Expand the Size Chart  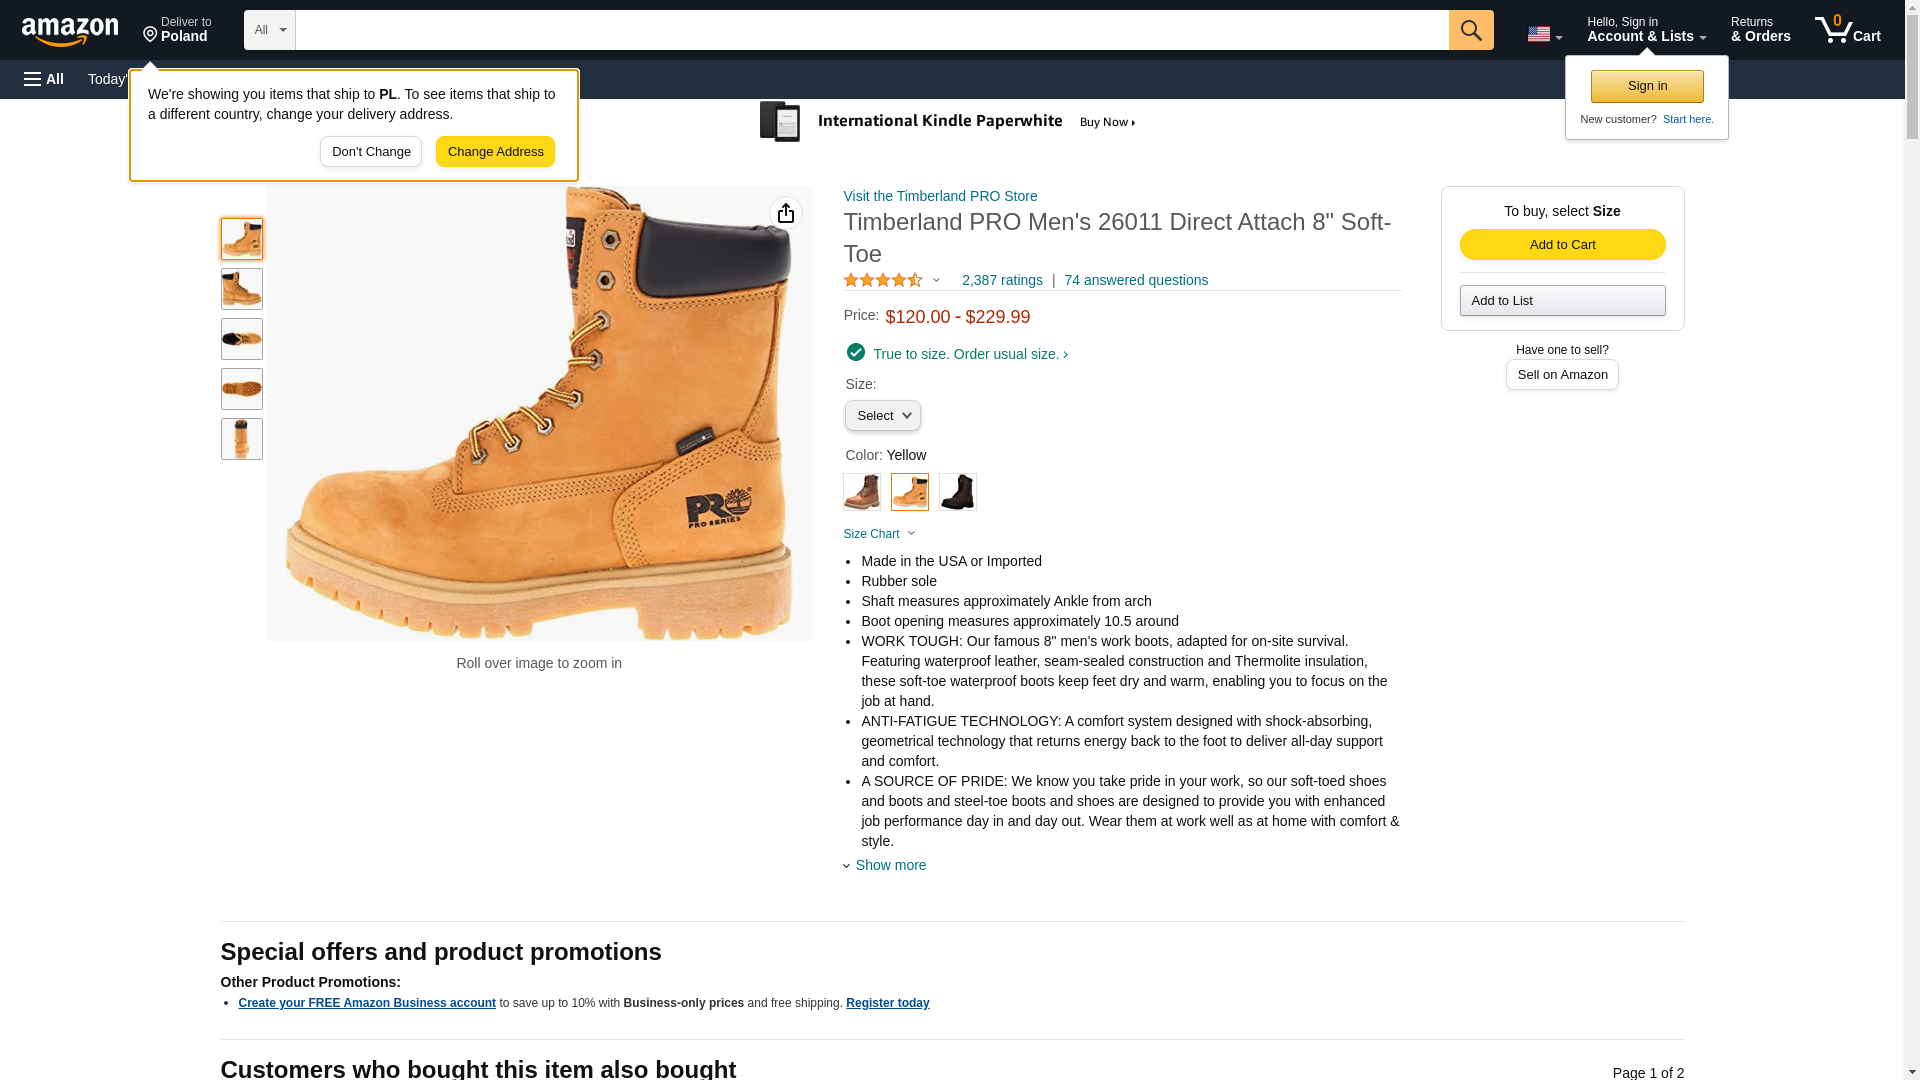(879, 534)
